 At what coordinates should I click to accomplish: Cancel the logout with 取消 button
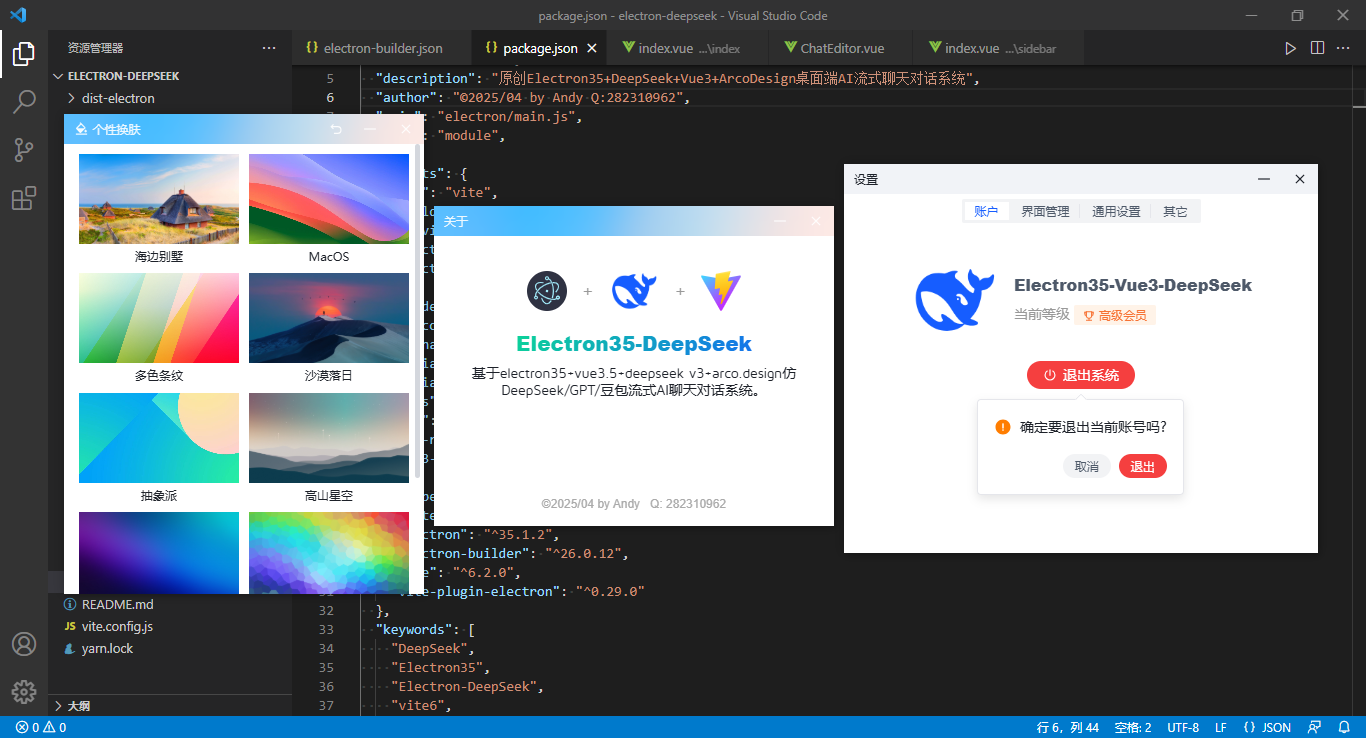click(1087, 466)
